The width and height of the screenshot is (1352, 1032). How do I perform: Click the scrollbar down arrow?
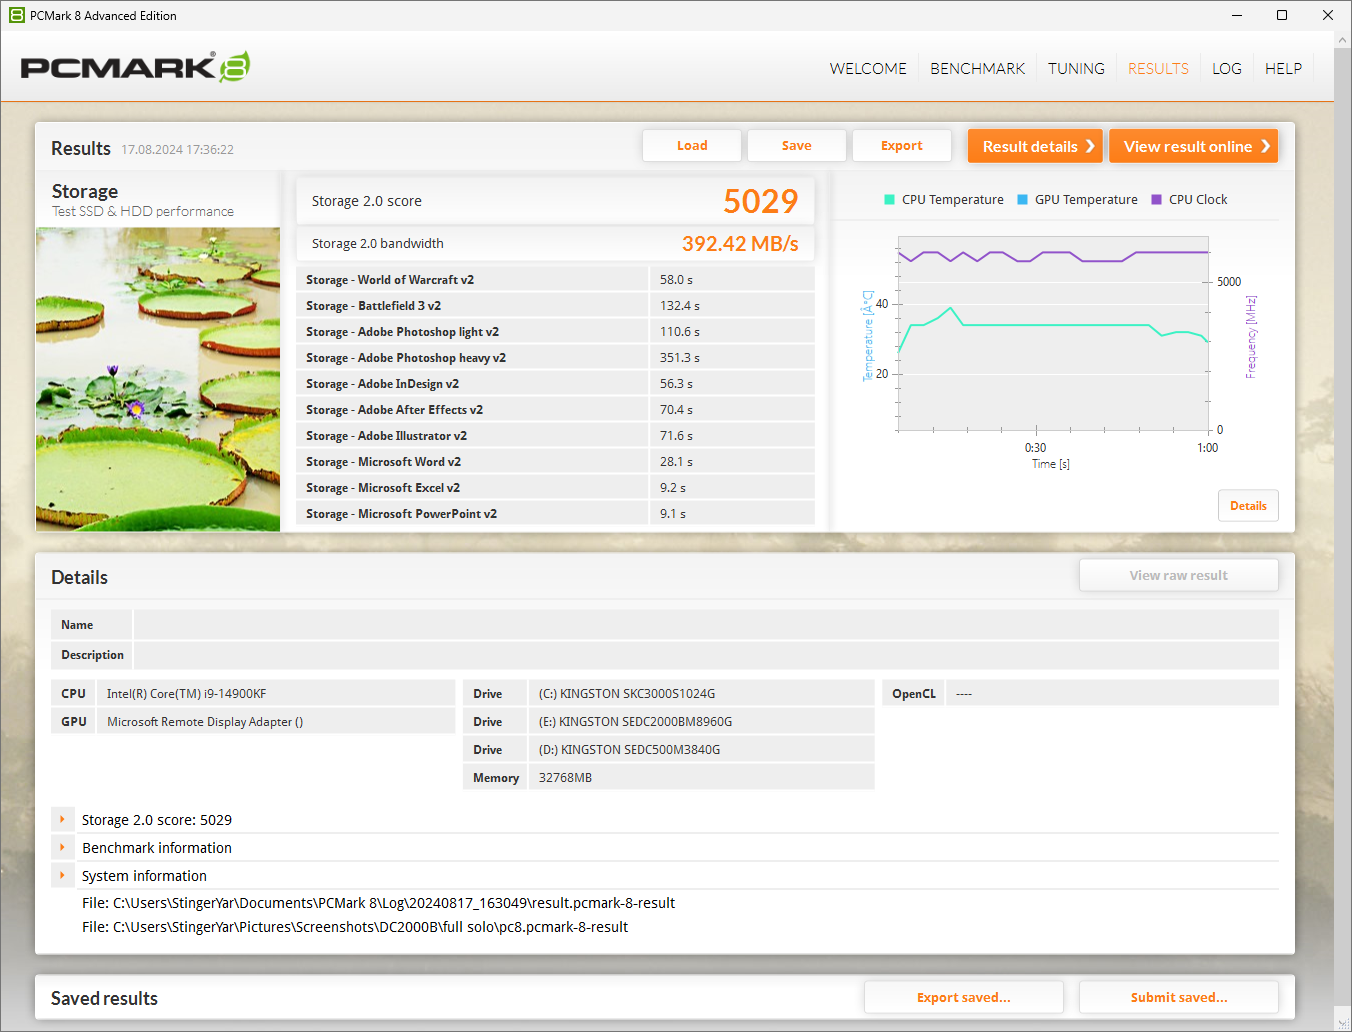tap(1343, 1022)
